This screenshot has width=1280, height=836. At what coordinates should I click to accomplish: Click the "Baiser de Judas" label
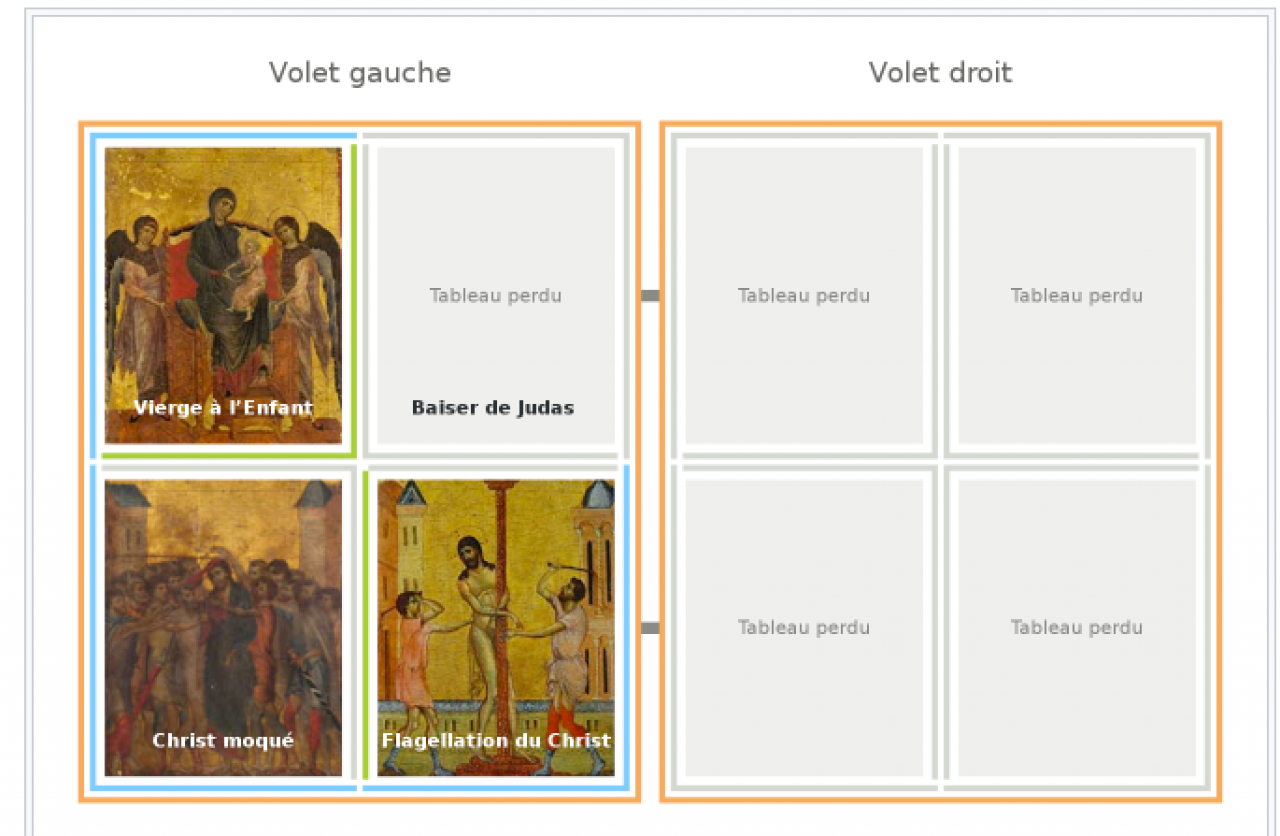click(x=493, y=408)
